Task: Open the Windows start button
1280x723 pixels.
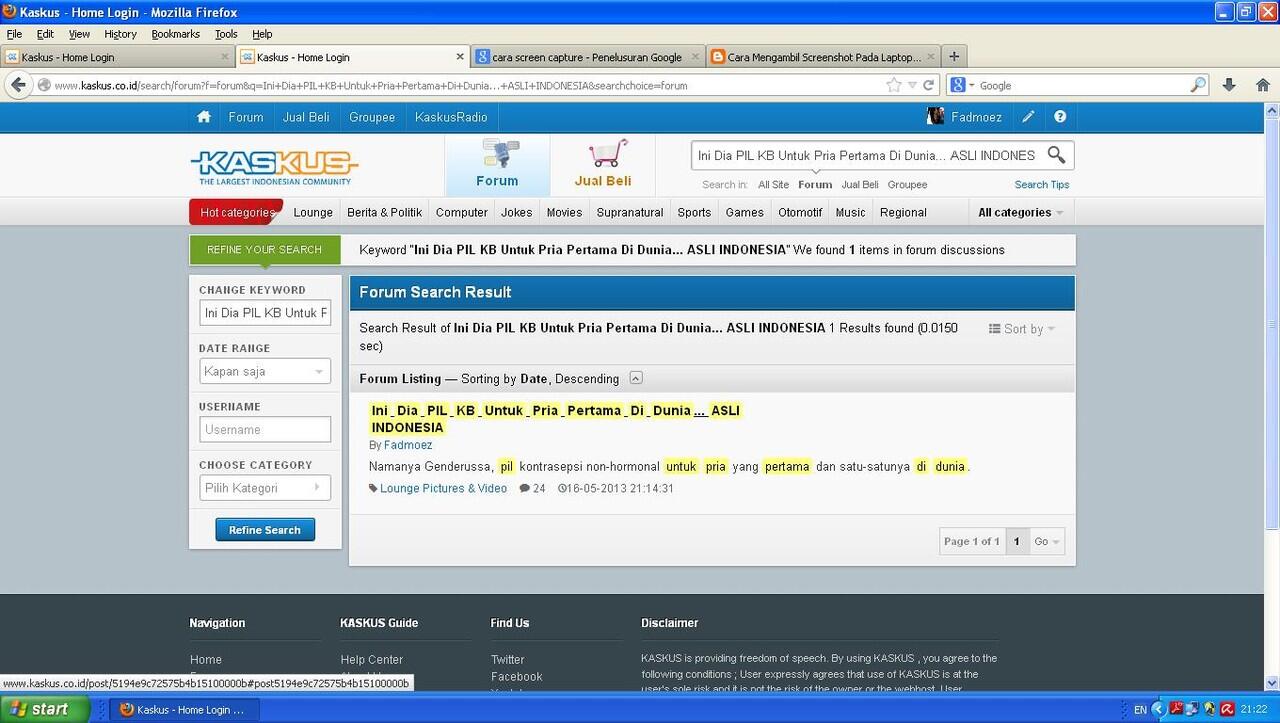Action: 45,709
